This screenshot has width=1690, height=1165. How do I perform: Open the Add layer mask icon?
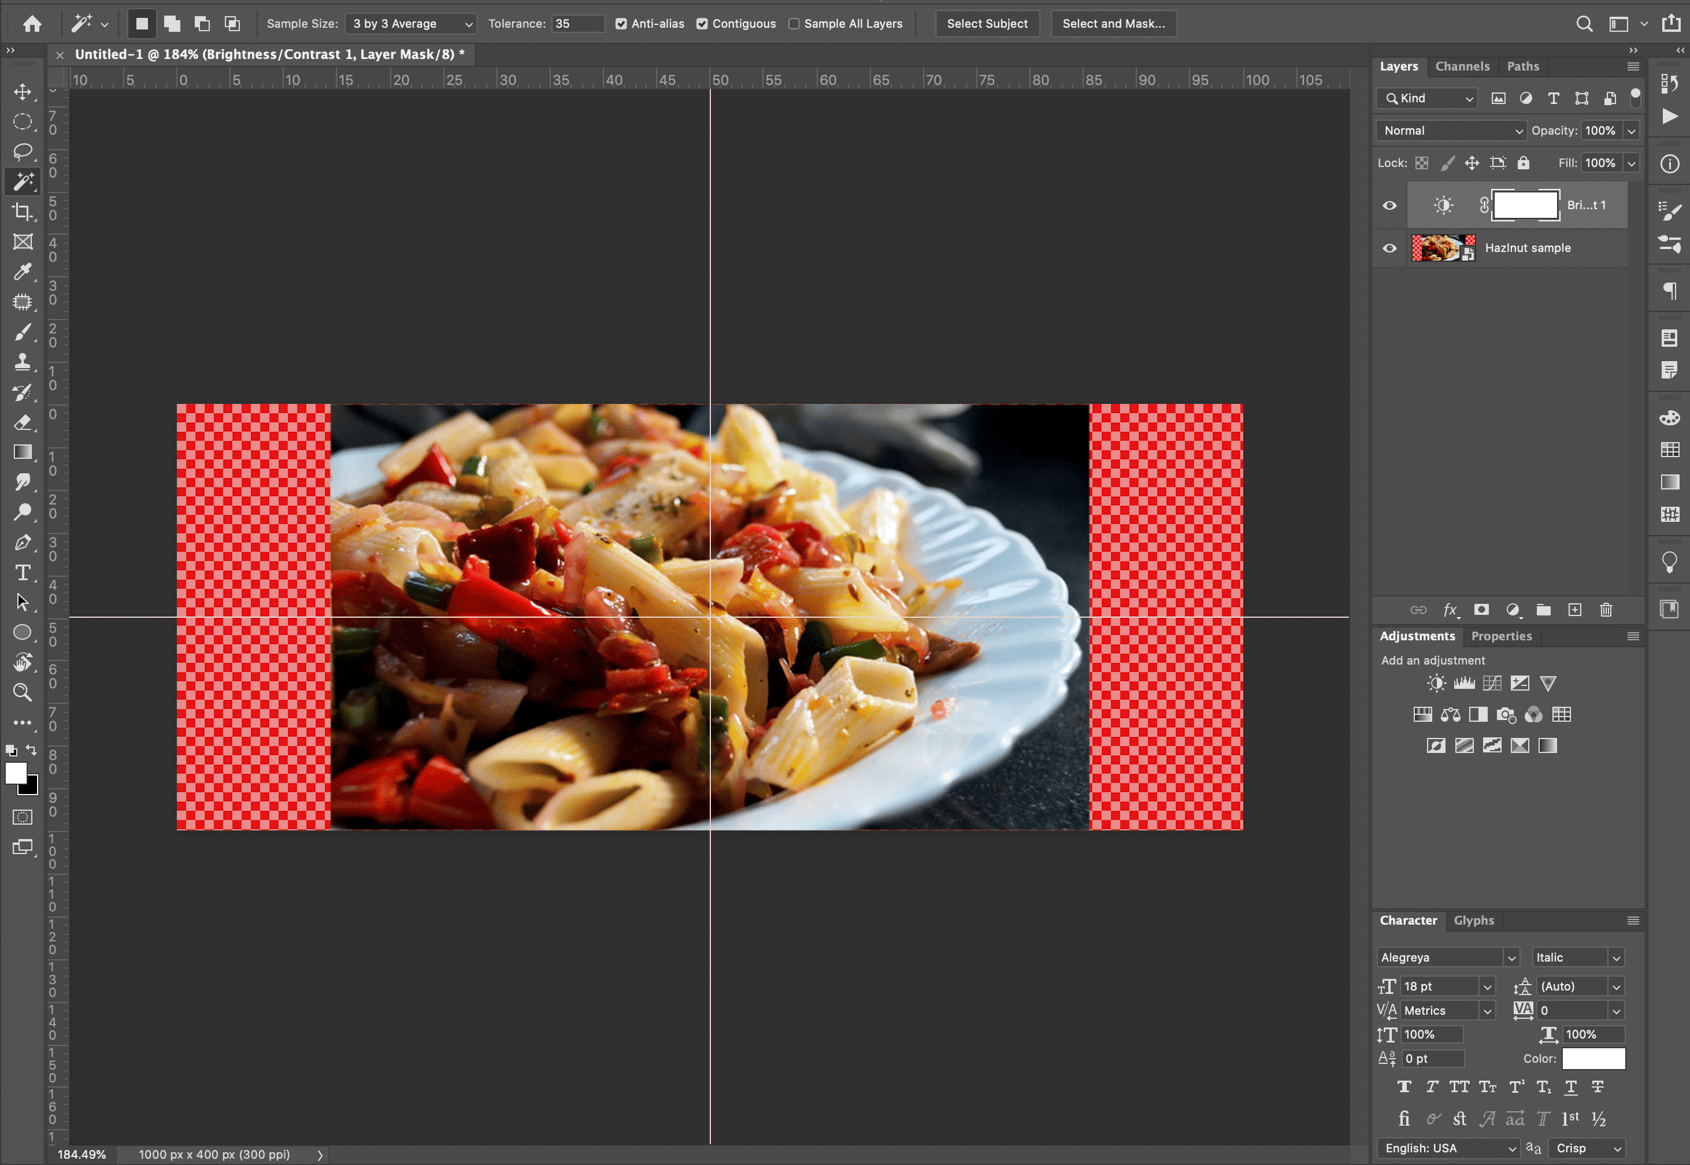[x=1481, y=610]
